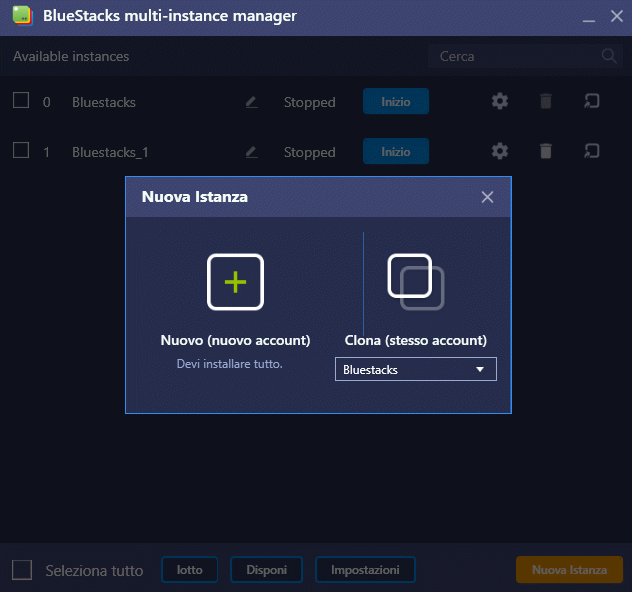The height and width of the screenshot is (592, 632).
Task: Delete the Bluestacks instance via trash icon
Action: point(546,101)
